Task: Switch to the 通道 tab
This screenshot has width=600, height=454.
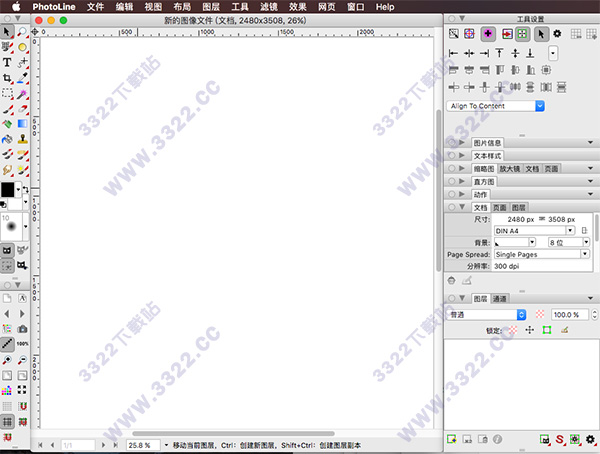Action: pyautogui.click(x=499, y=299)
